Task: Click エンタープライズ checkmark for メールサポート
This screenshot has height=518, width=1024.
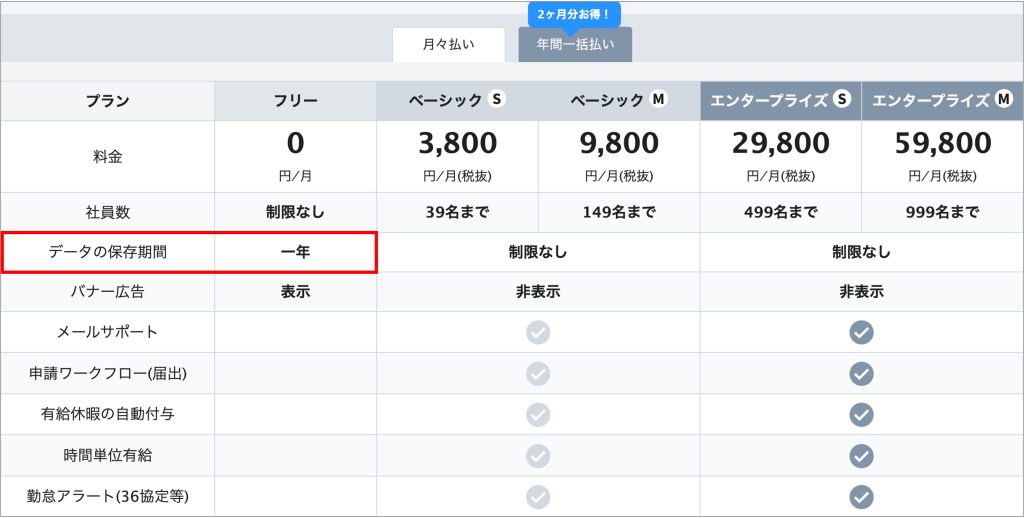Action: coord(861,332)
